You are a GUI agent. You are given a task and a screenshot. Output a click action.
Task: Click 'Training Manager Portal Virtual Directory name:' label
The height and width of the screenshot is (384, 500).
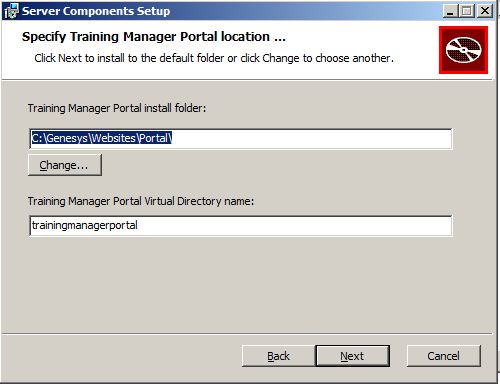141,201
